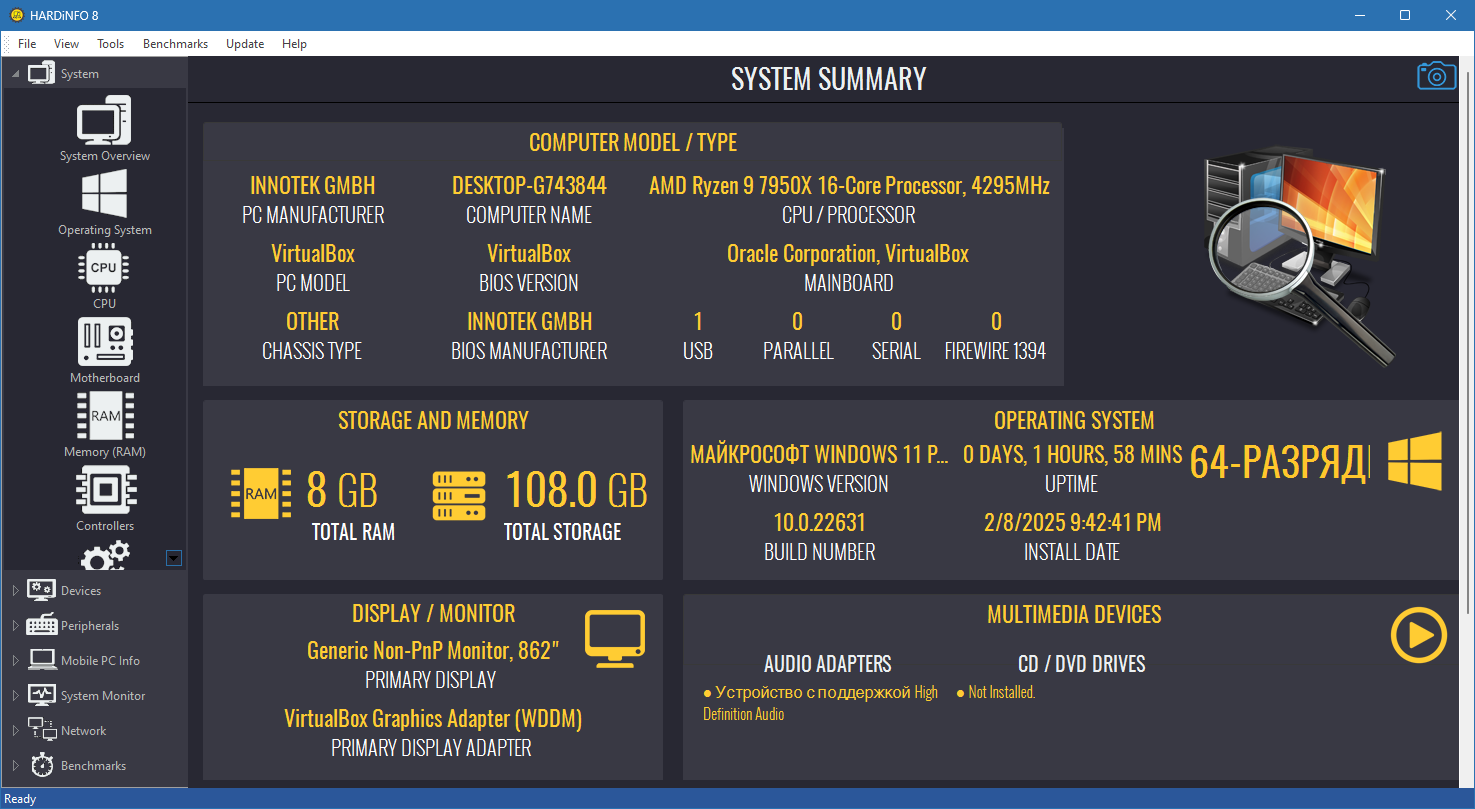
Task: Select the Network tree label
Action: 83,731
